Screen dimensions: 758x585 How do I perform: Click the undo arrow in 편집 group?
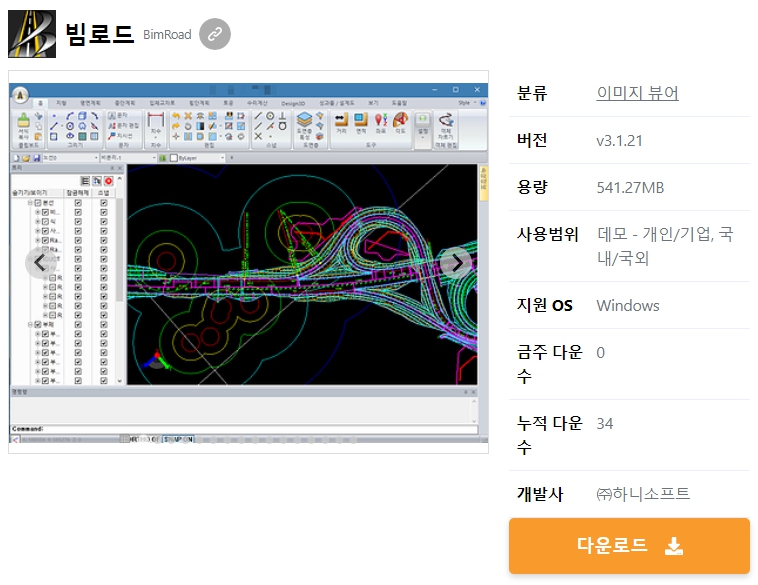(x=176, y=116)
